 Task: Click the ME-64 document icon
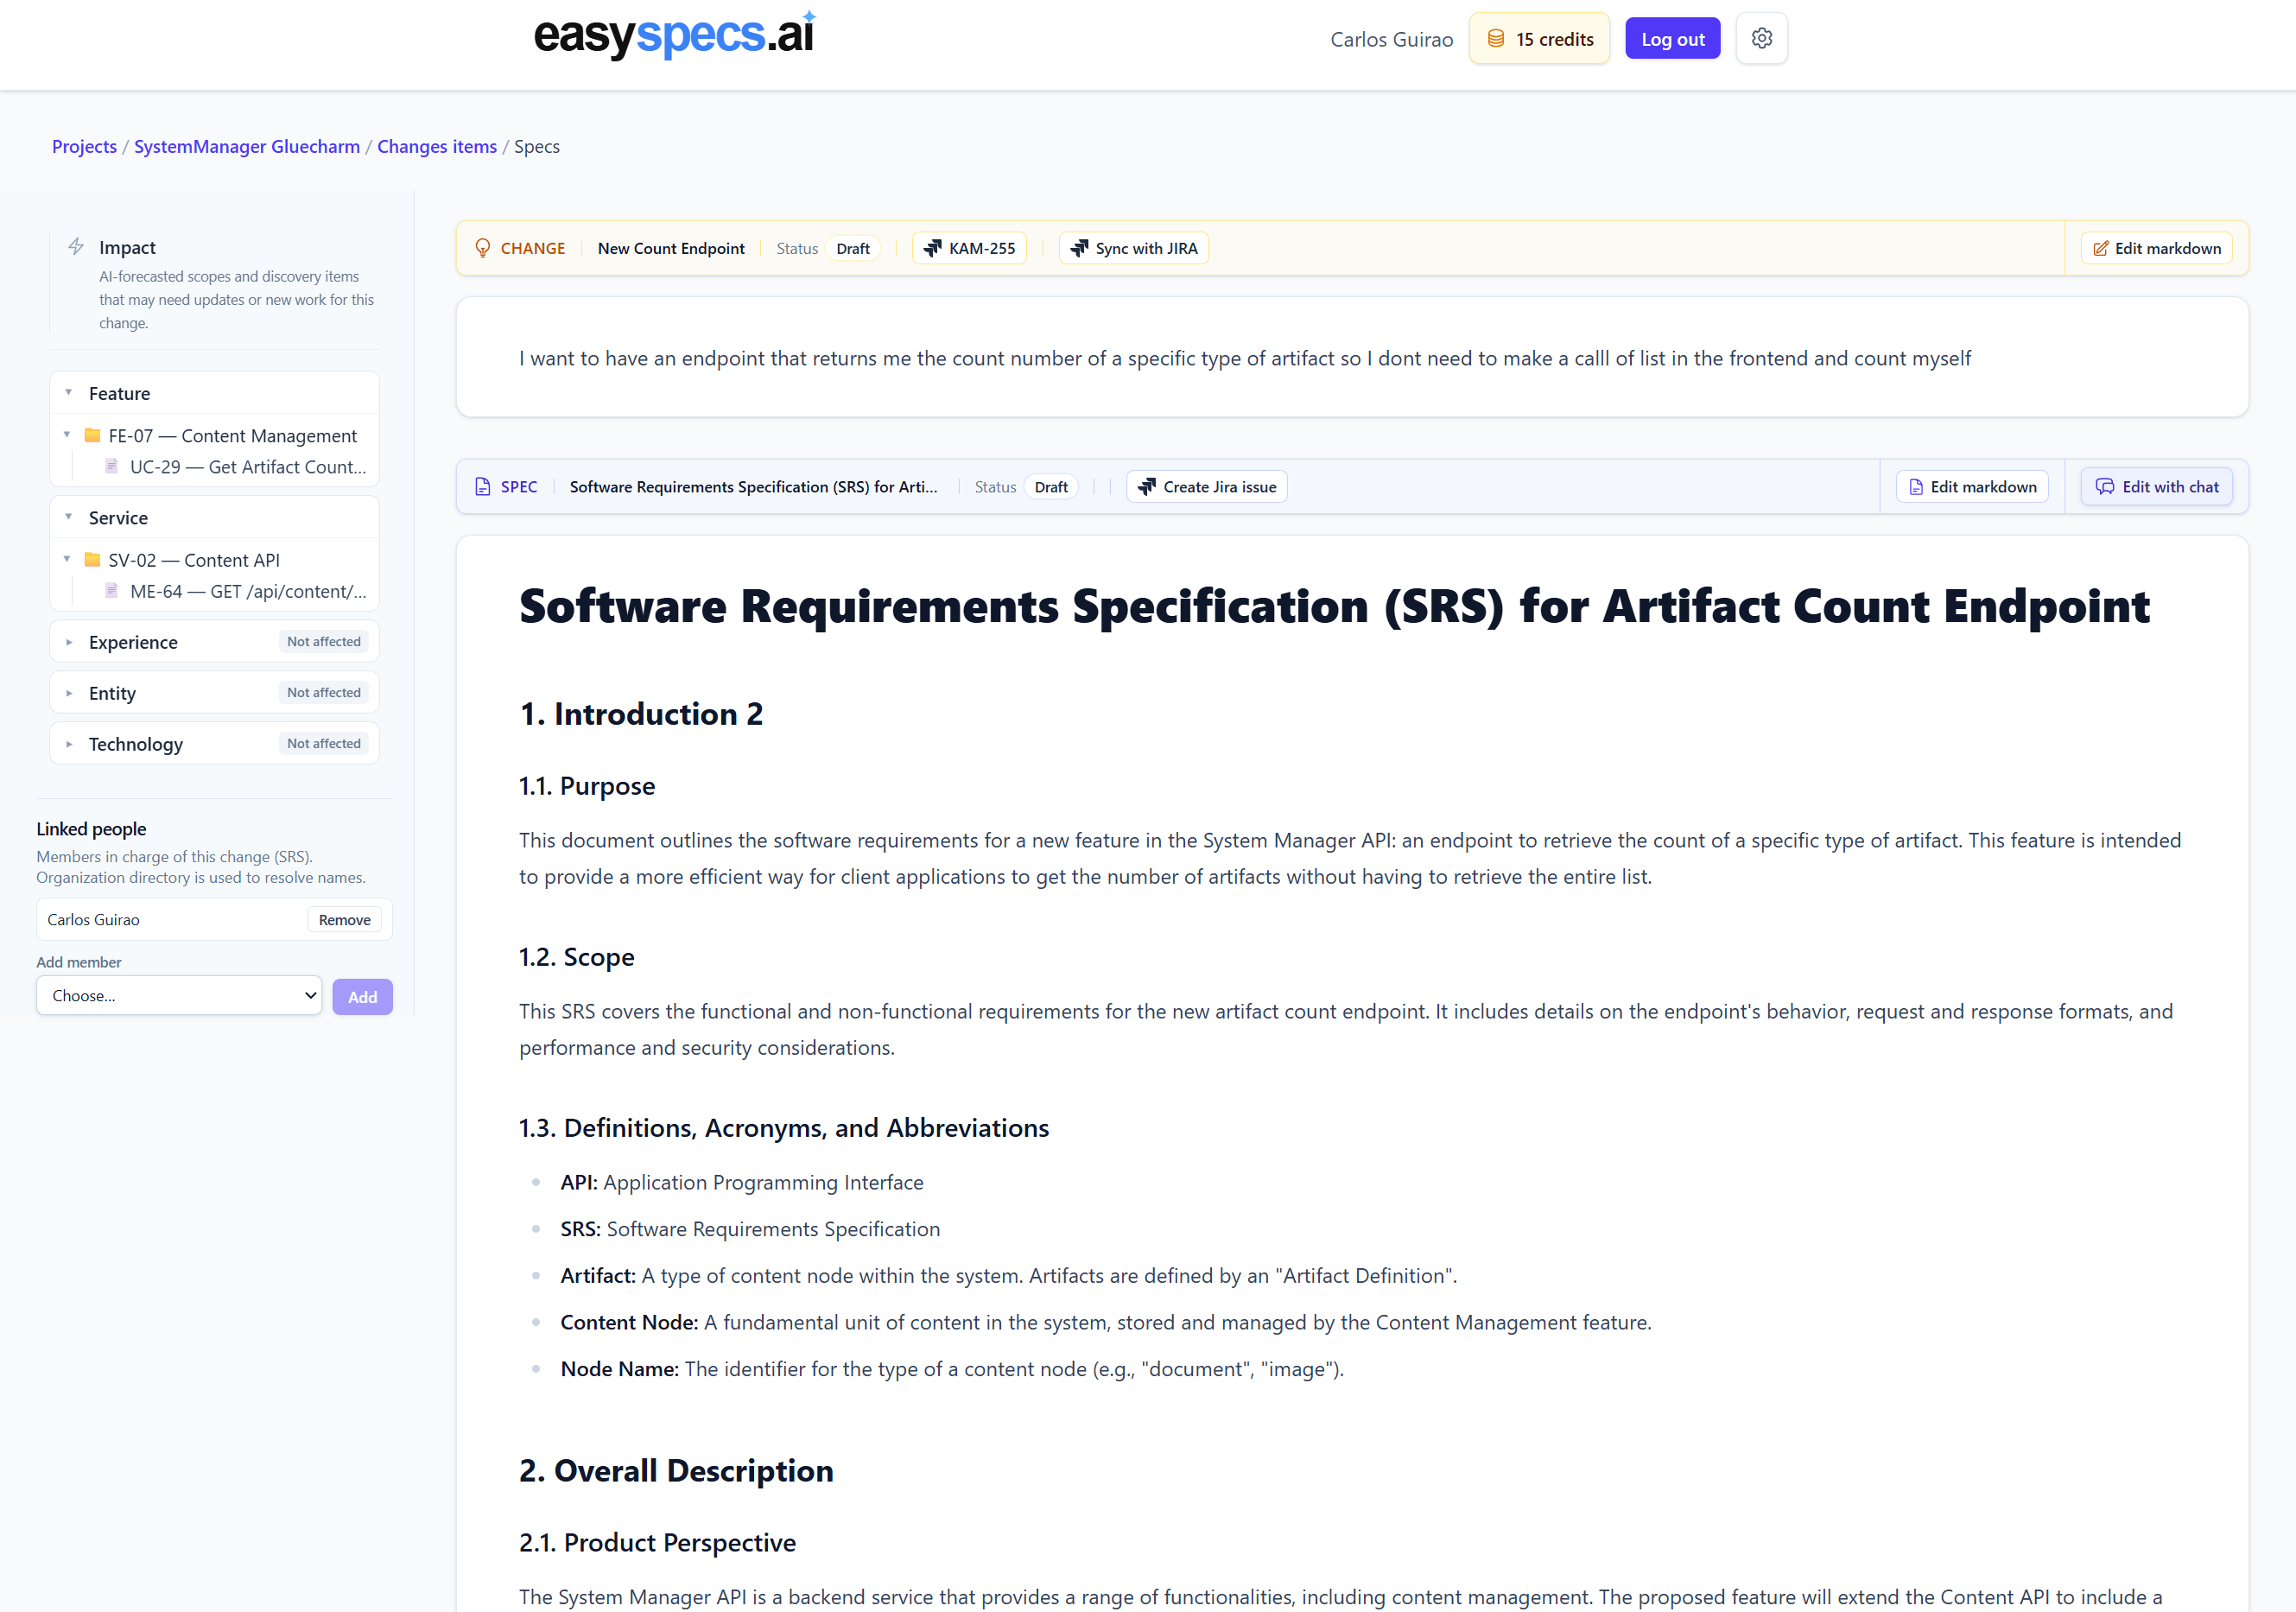112,590
